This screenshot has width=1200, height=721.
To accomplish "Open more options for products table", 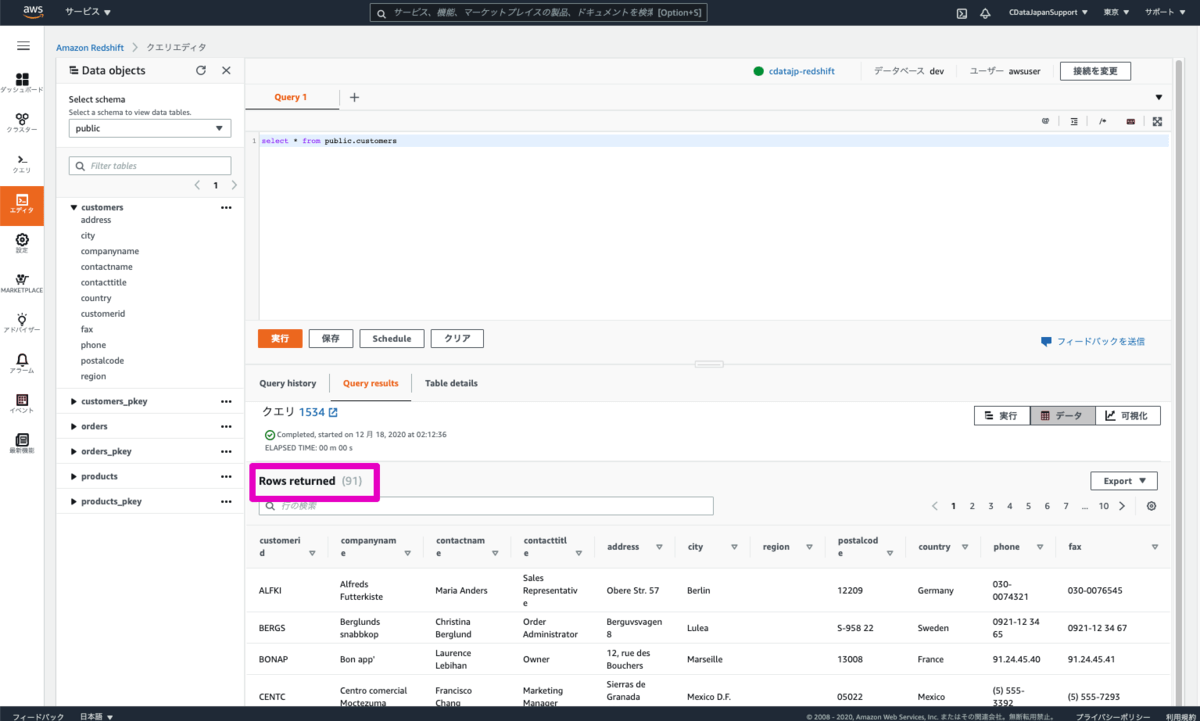I will (226, 477).
